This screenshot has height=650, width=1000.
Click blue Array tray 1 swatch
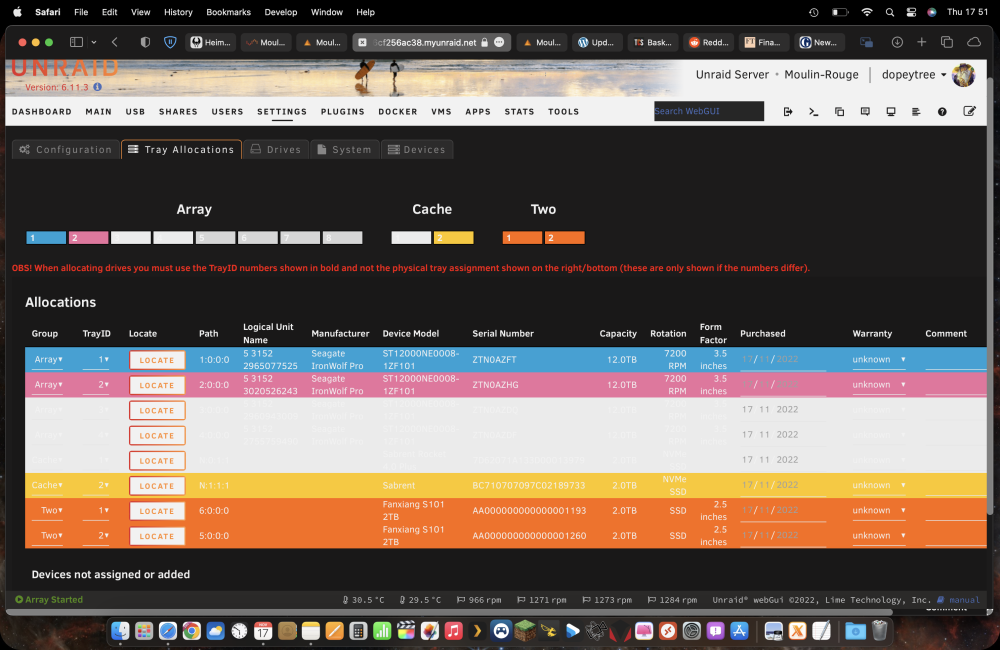(46, 238)
